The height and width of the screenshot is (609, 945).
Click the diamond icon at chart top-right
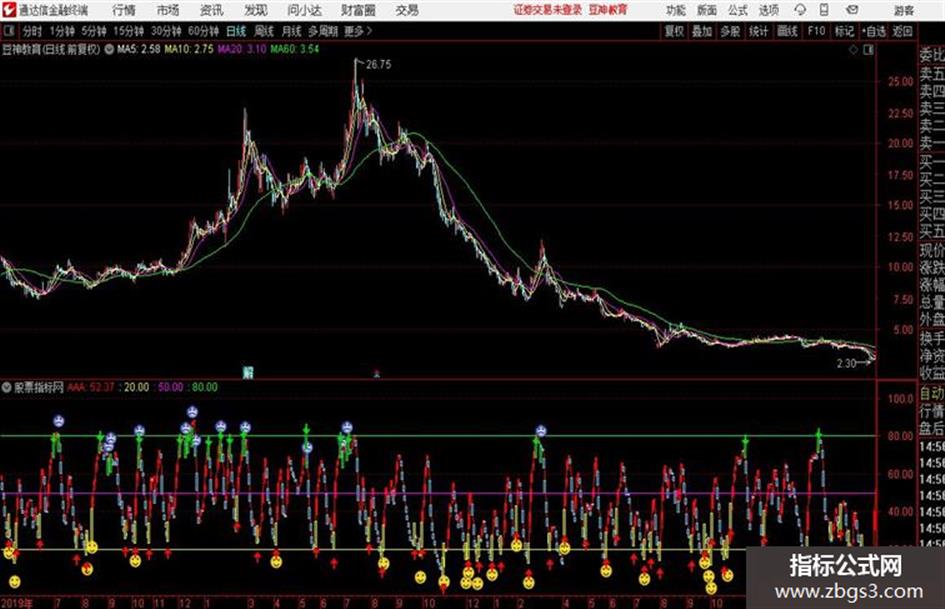click(x=853, y=50)
